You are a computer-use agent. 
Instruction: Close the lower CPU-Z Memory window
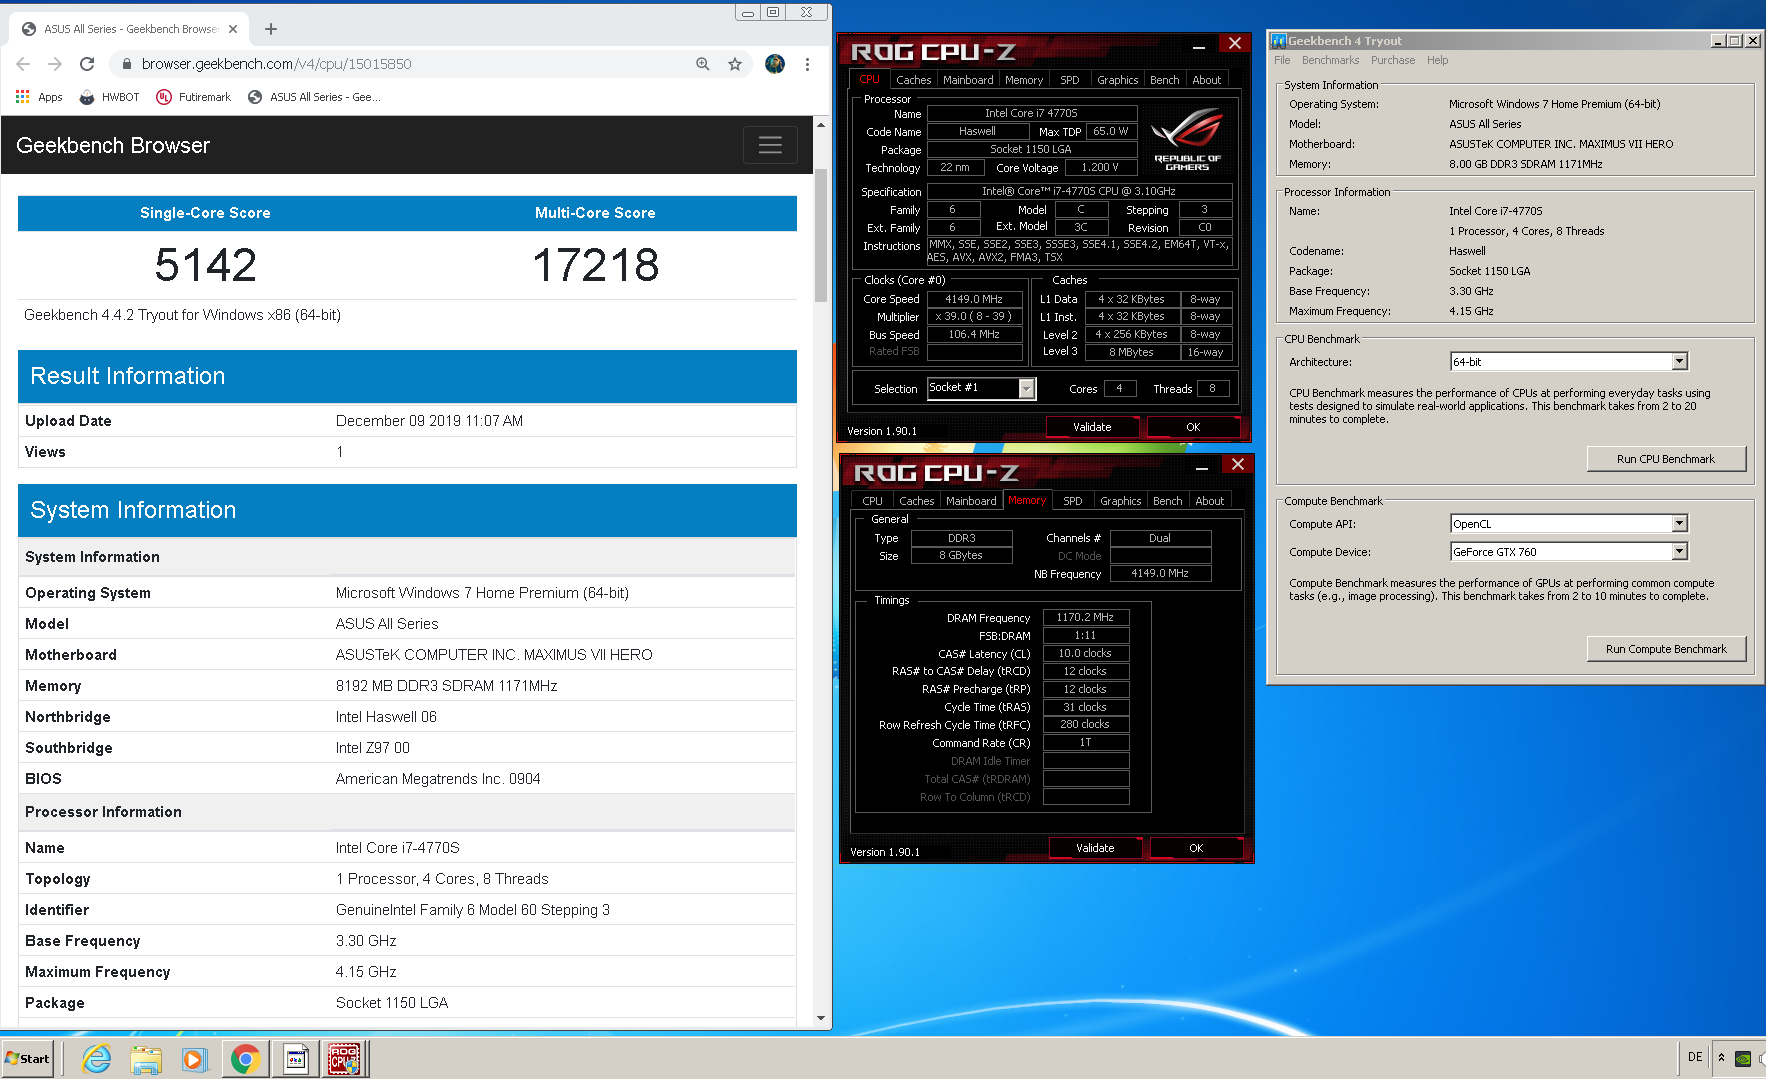[1238, 464]
